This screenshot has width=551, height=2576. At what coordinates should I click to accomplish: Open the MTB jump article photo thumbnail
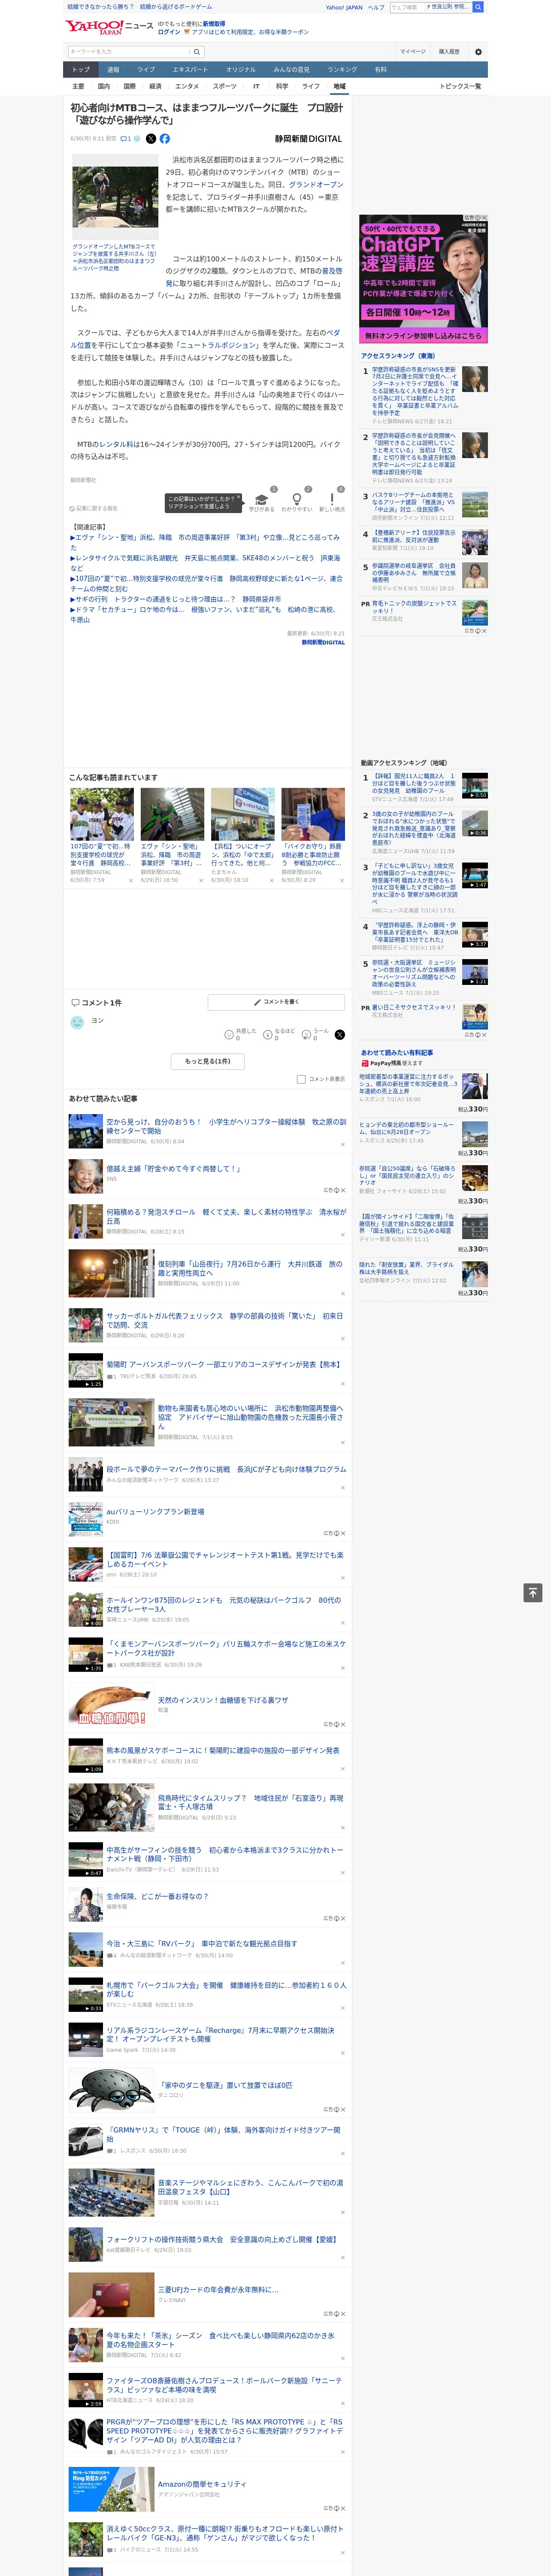(x=115, y=197)
